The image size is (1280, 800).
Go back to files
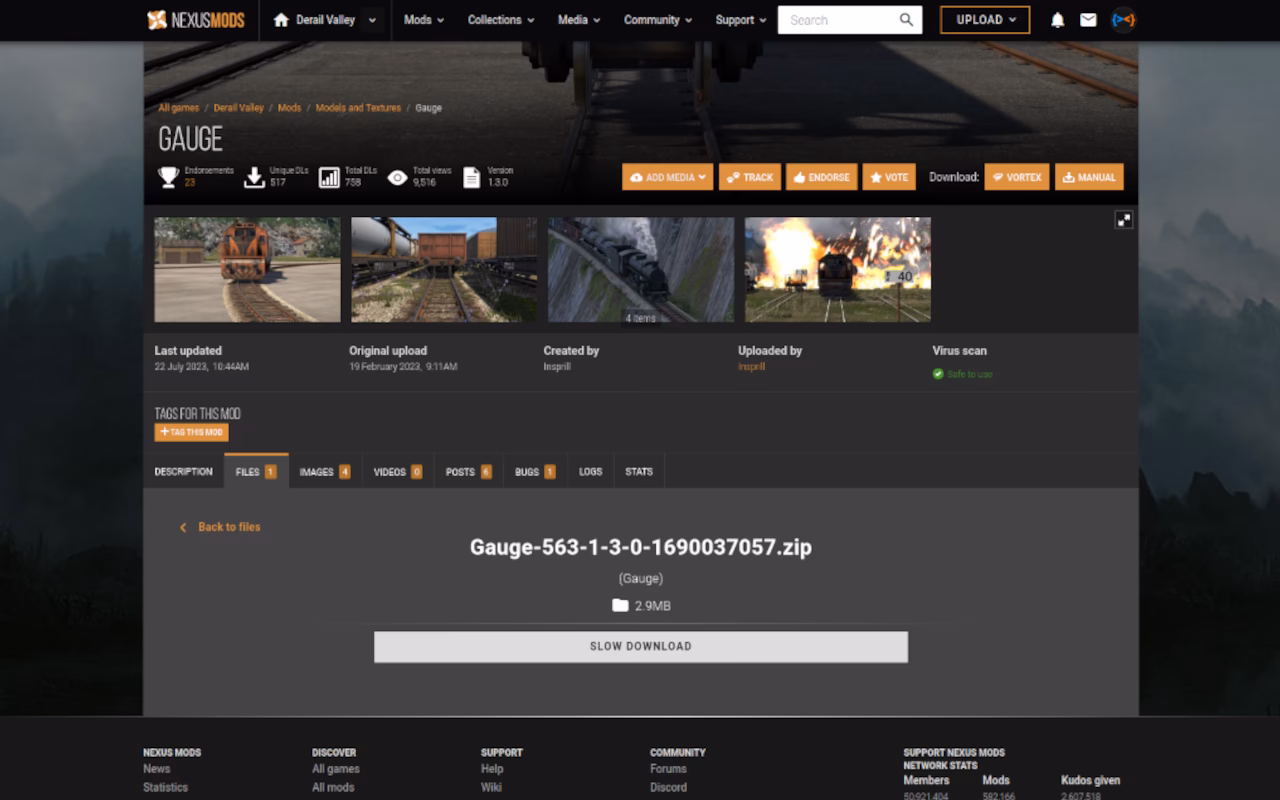229,527
